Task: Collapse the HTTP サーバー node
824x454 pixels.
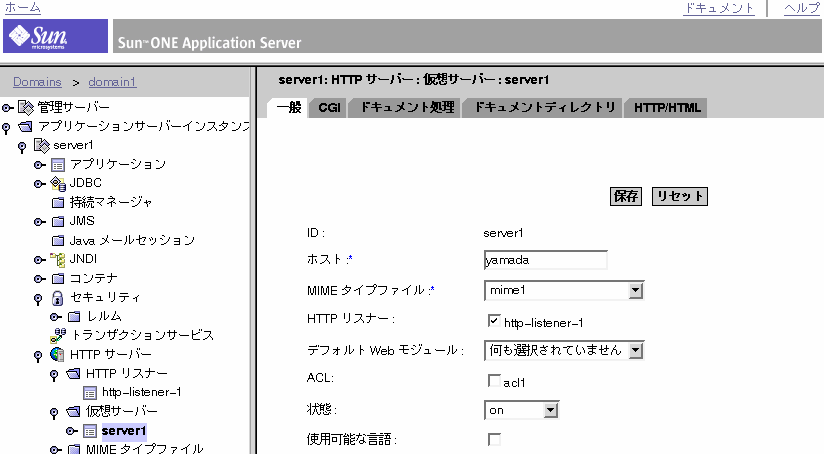Action: [38, 357]
